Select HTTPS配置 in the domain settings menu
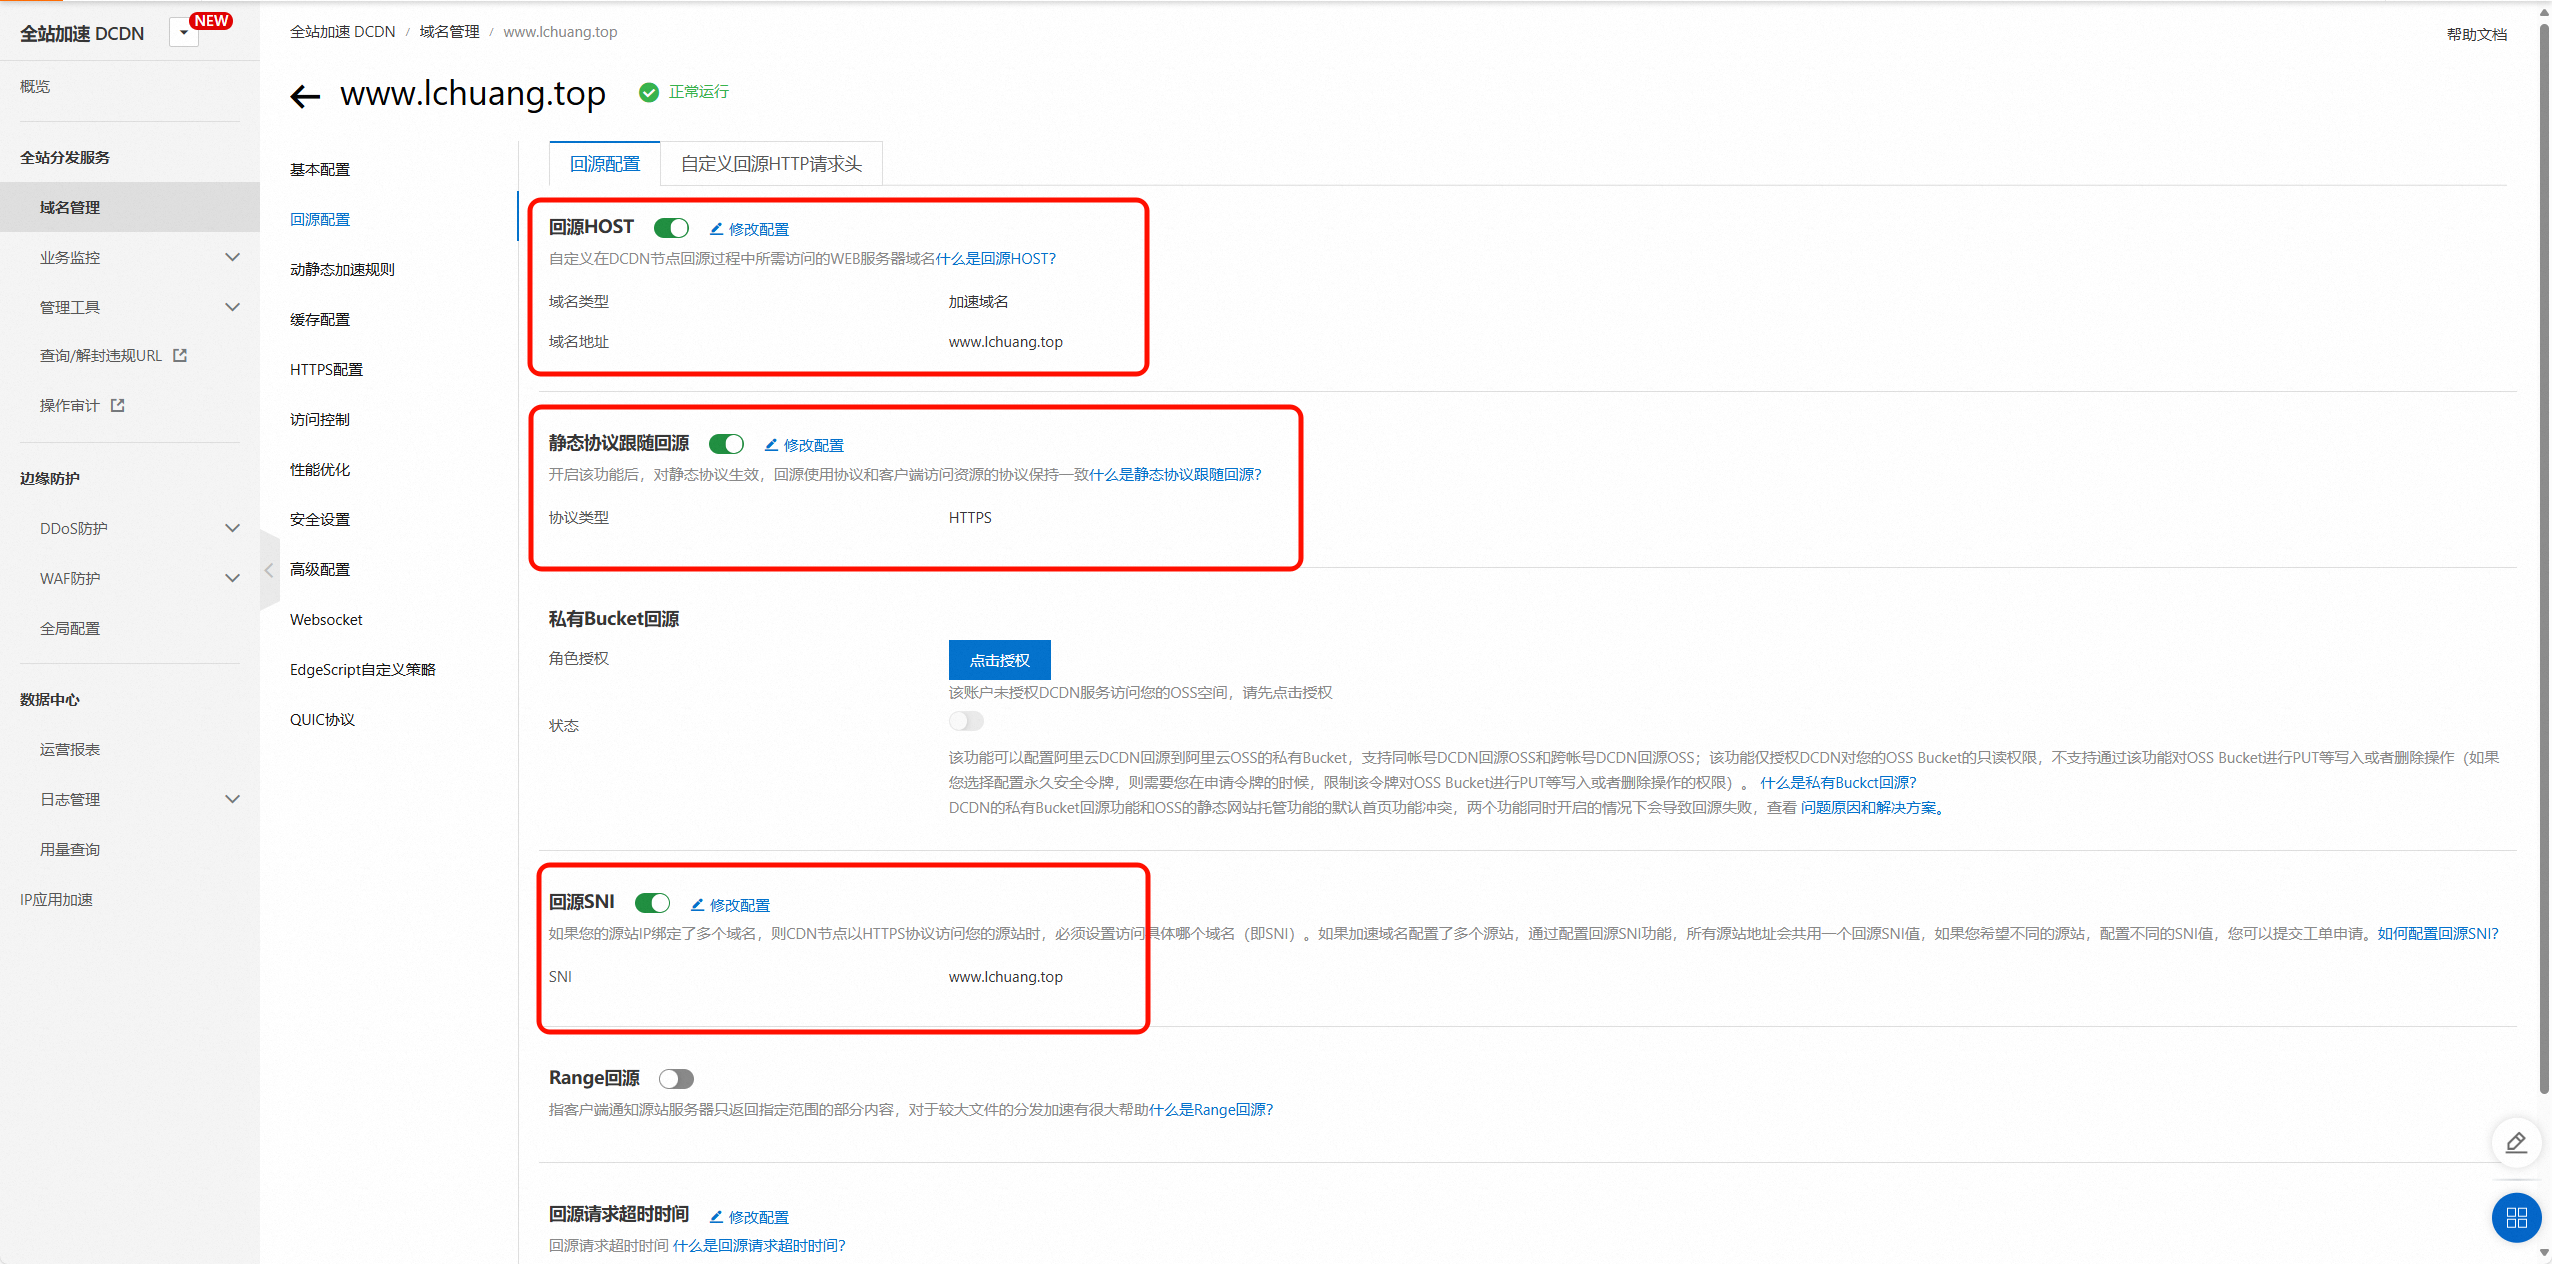Image resolution: width=2552 pixels, height=1264 pixels. point(326,369)
